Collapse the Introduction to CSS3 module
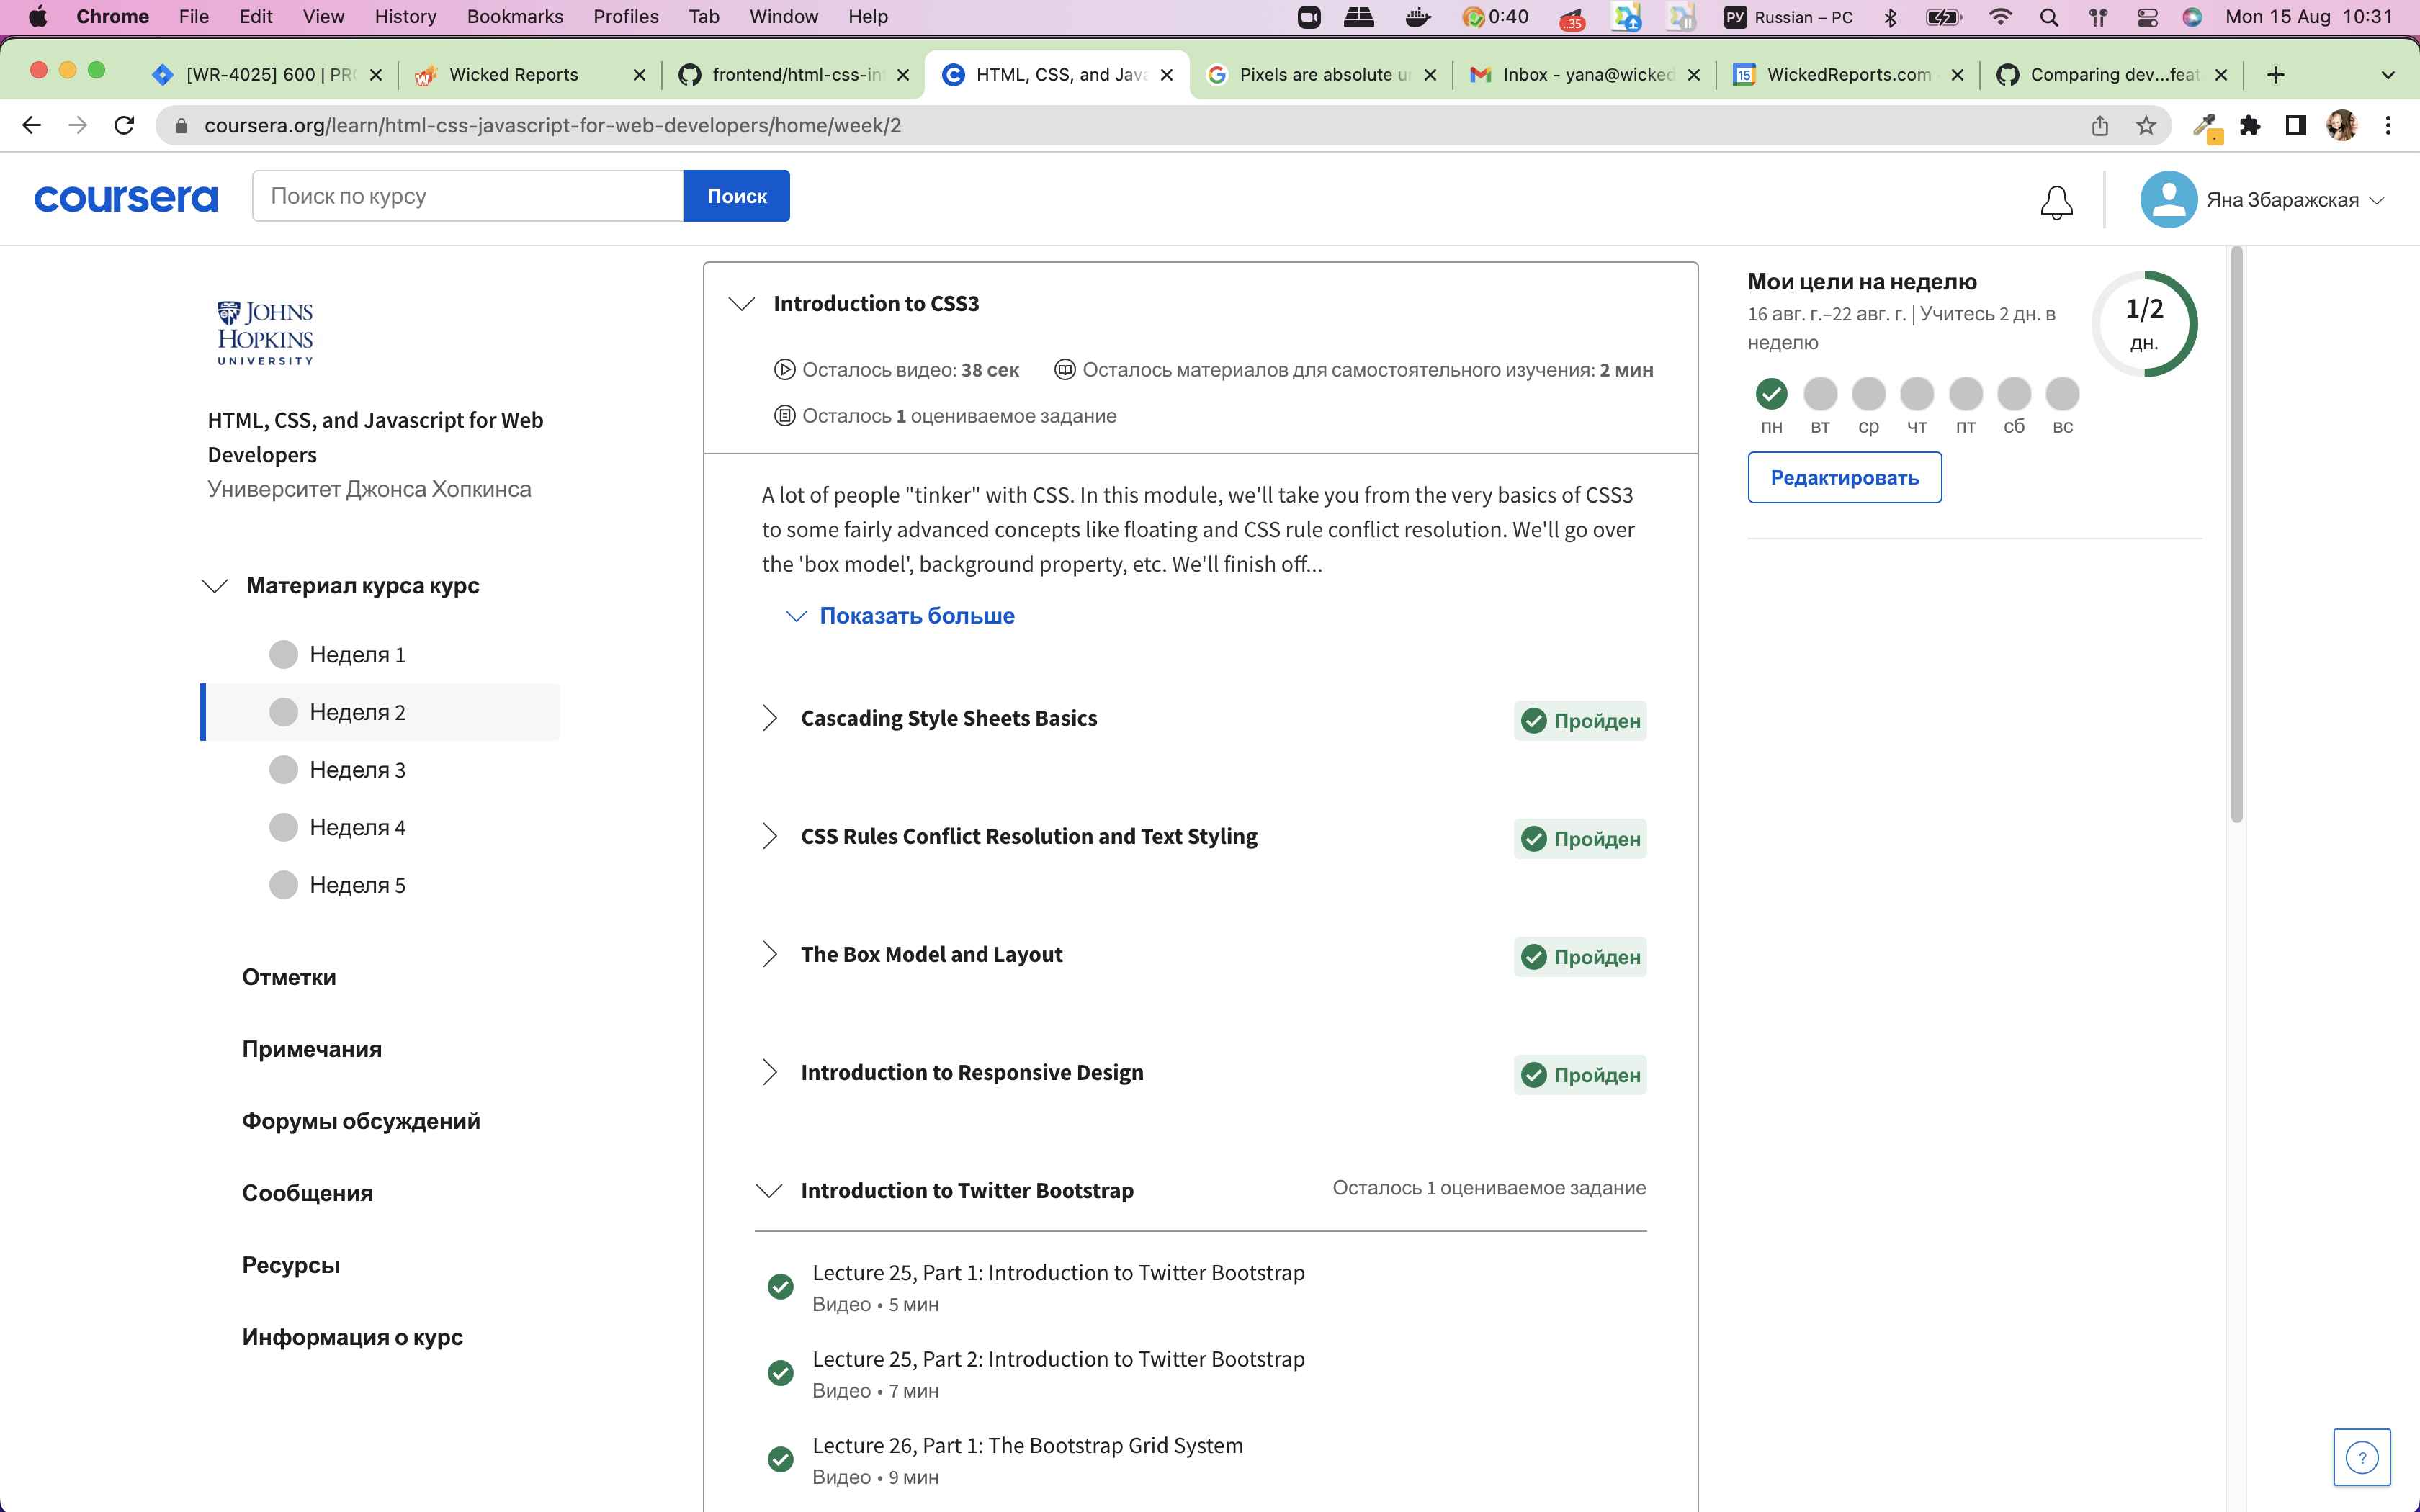The height and width of the screenshot is (1512, 2420). 741,303
